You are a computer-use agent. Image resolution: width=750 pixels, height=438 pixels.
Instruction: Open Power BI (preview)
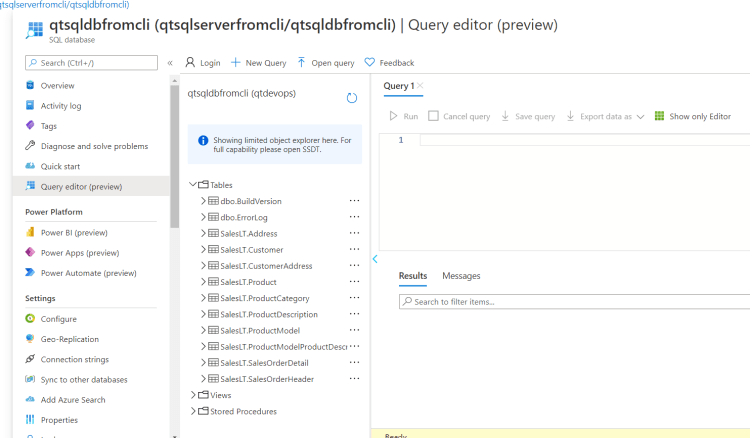(66, 232)
